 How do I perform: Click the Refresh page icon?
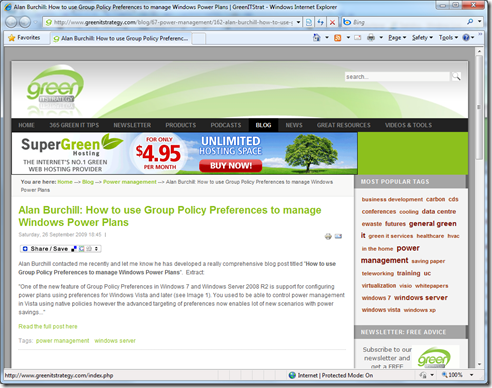pyautogui.click(x=321, y=22)
